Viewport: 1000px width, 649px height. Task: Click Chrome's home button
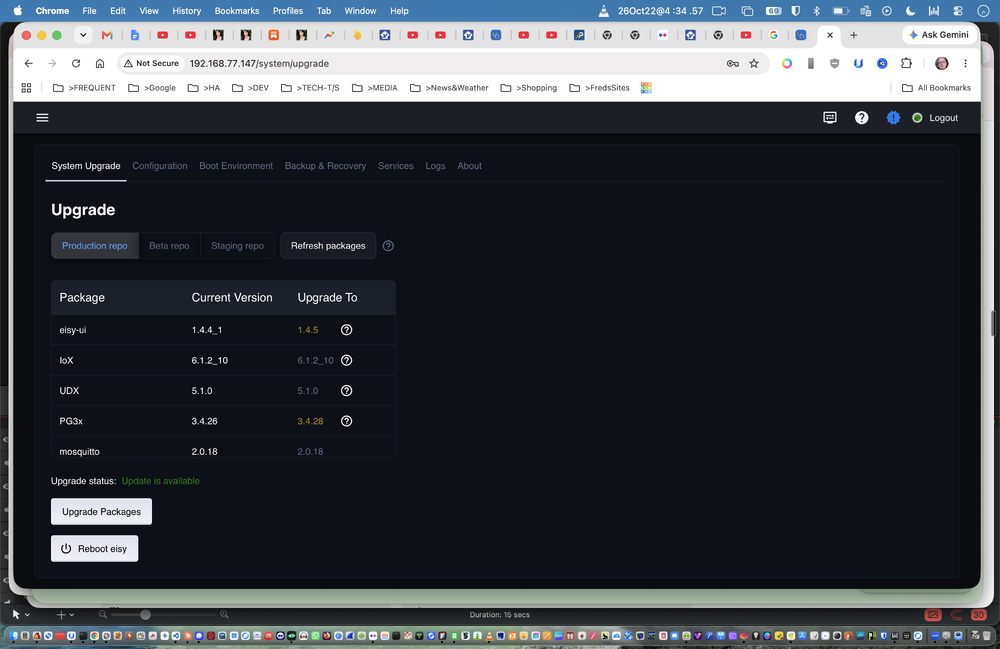pyautogui.click(x=99, y=63)
